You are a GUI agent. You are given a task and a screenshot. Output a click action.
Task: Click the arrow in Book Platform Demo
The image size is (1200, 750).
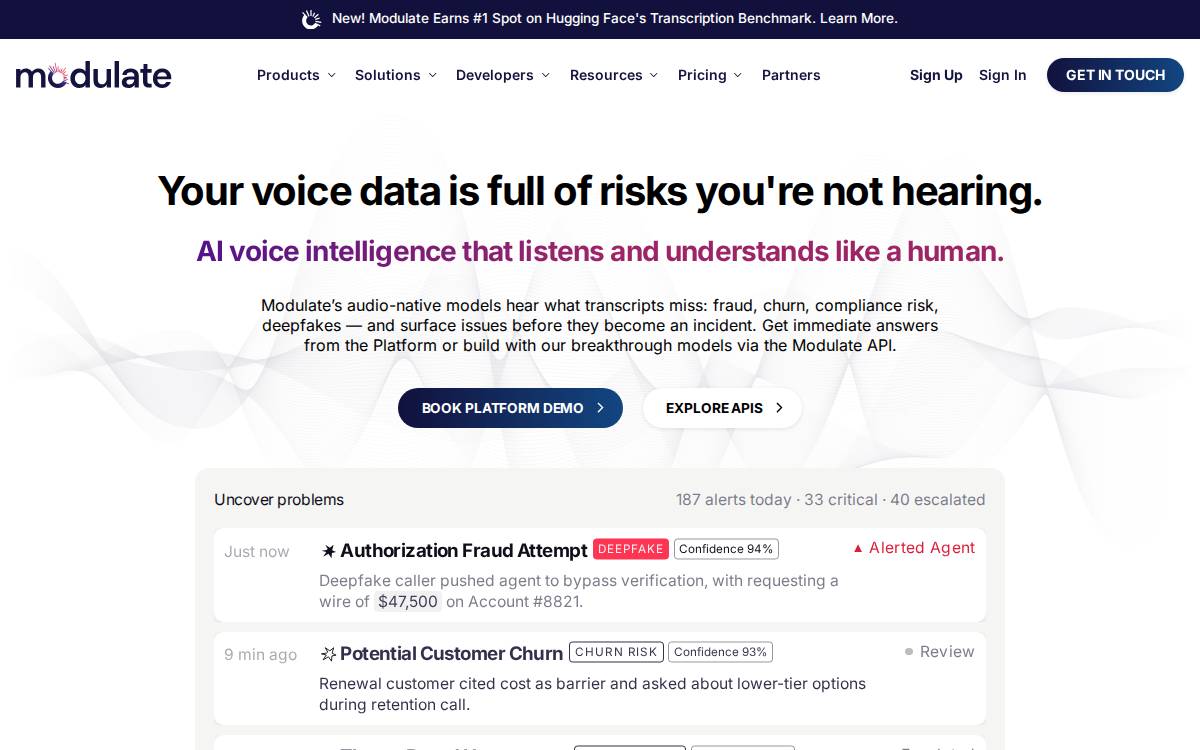coord(600,408)
